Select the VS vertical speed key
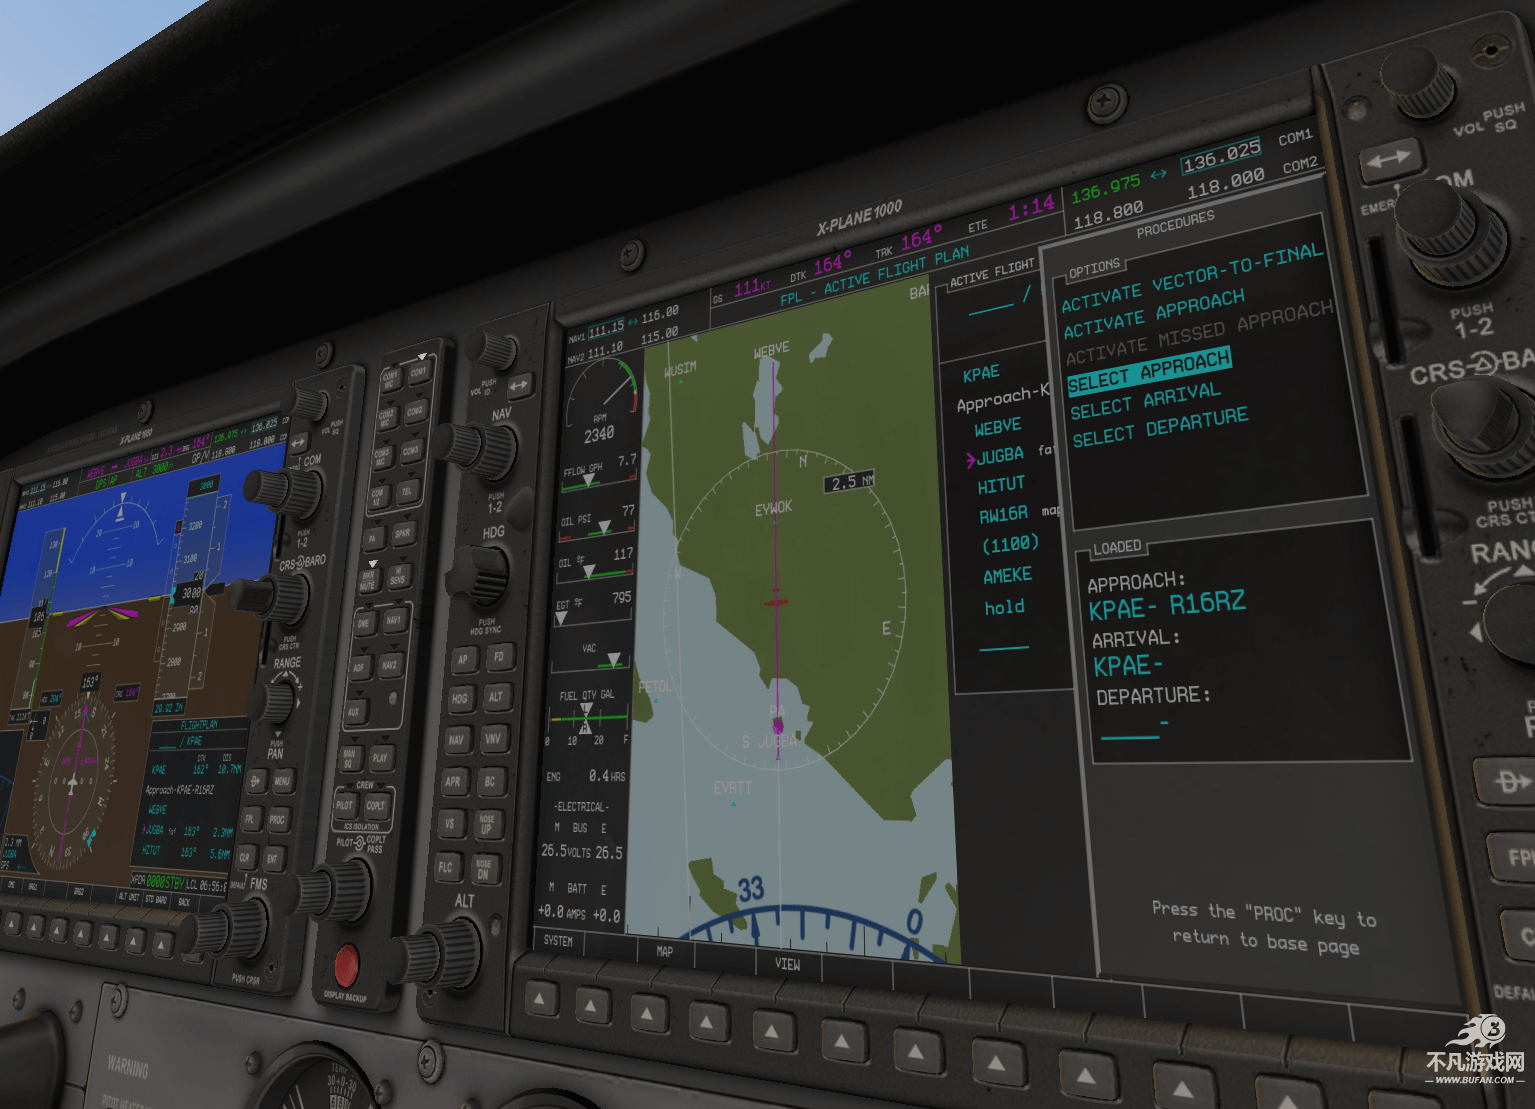Viewport: 1535px width, 1109px height. [450, 824]
